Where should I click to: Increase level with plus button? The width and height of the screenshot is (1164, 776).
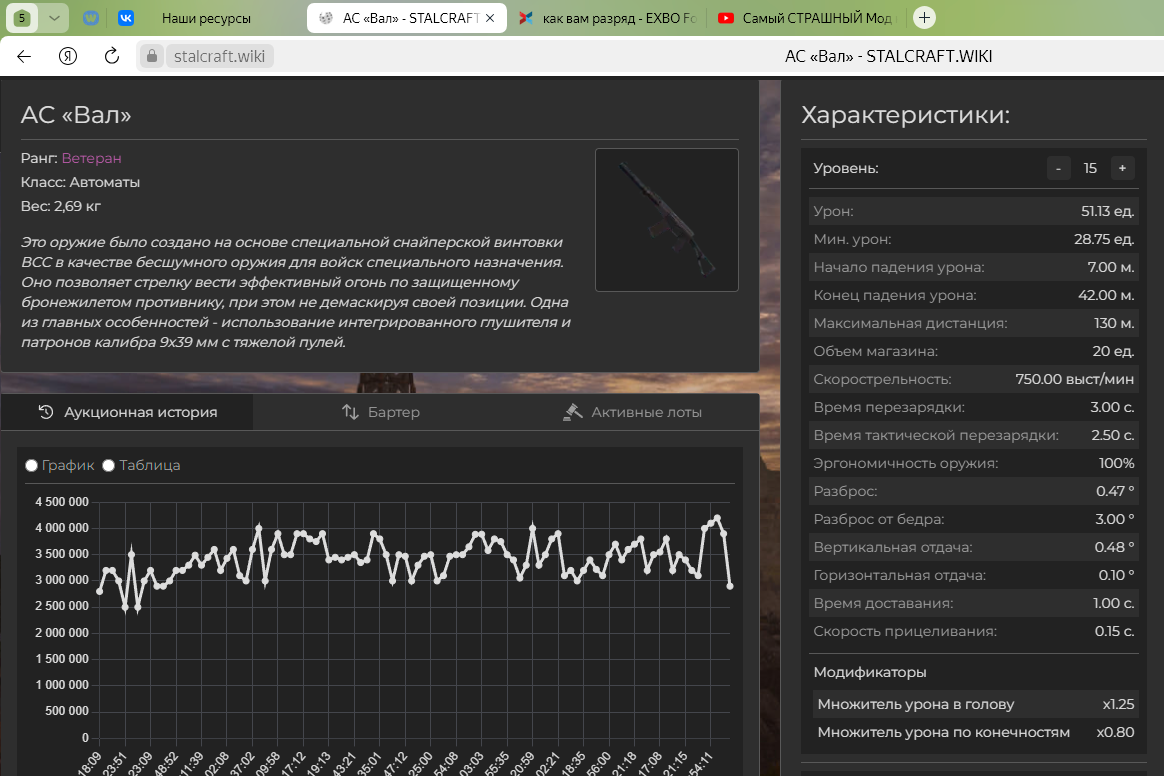(x=1122, y=169)
